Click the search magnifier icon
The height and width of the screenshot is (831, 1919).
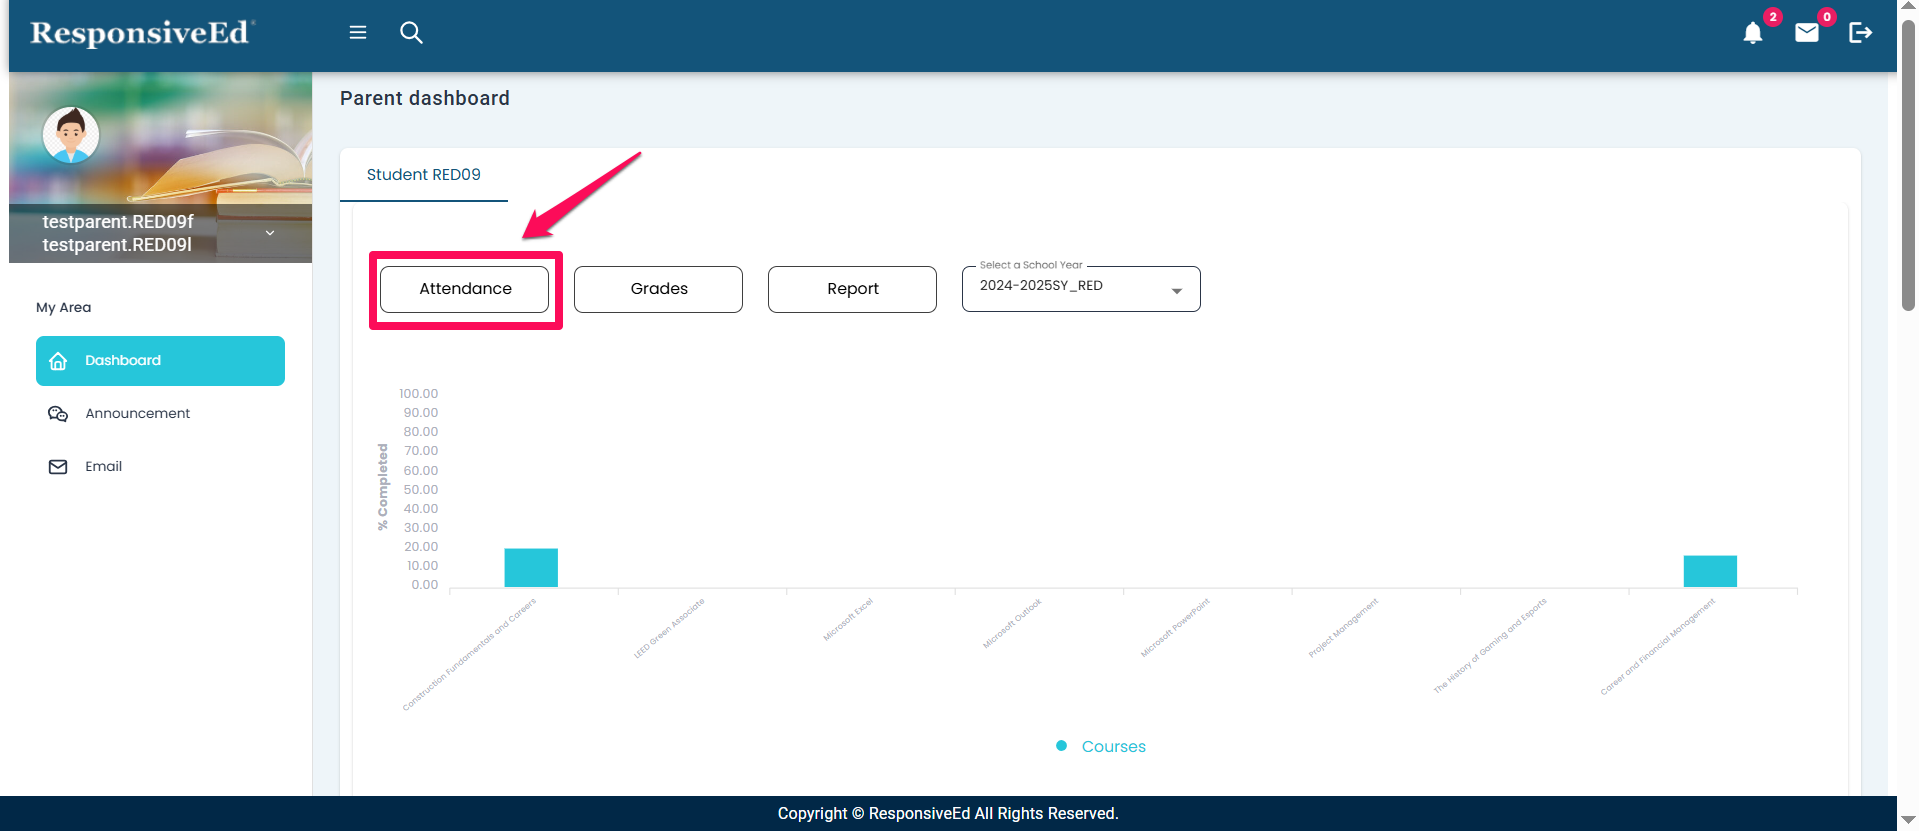(x=411, y=33)
